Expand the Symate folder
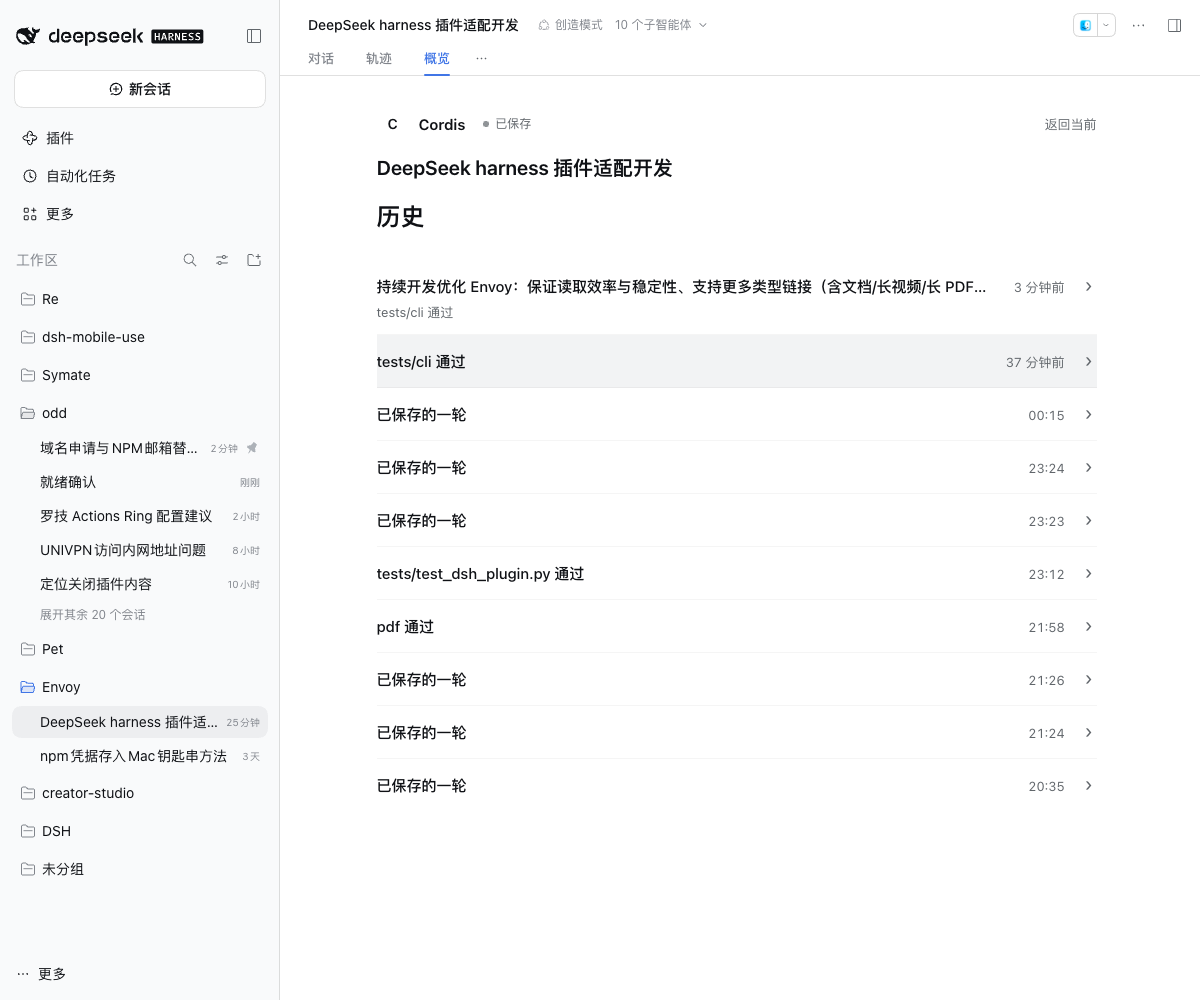1200x1000 pixels. tap(140, 375)
